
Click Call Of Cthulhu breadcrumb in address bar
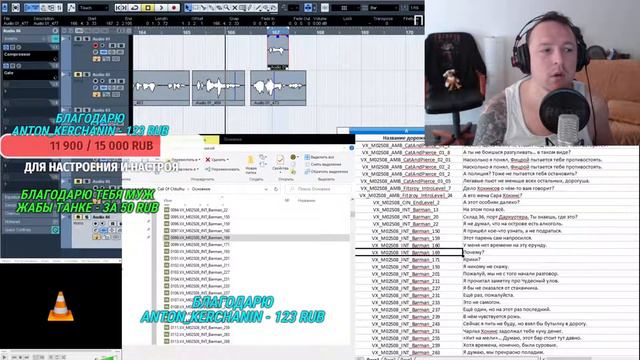pos(171,189)
